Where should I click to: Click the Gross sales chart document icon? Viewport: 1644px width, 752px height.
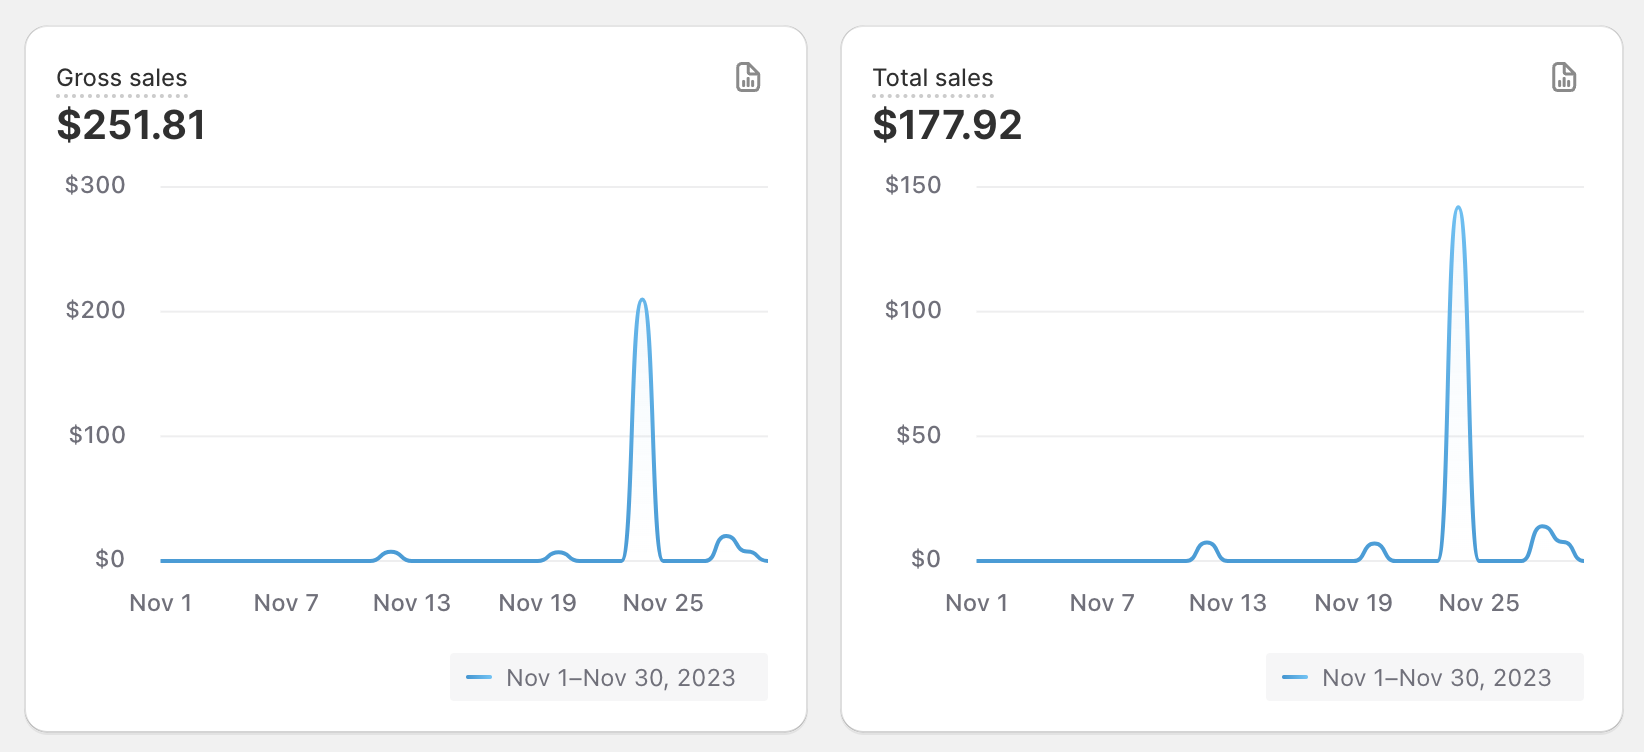pyautogui.click(x=748, y=77)
